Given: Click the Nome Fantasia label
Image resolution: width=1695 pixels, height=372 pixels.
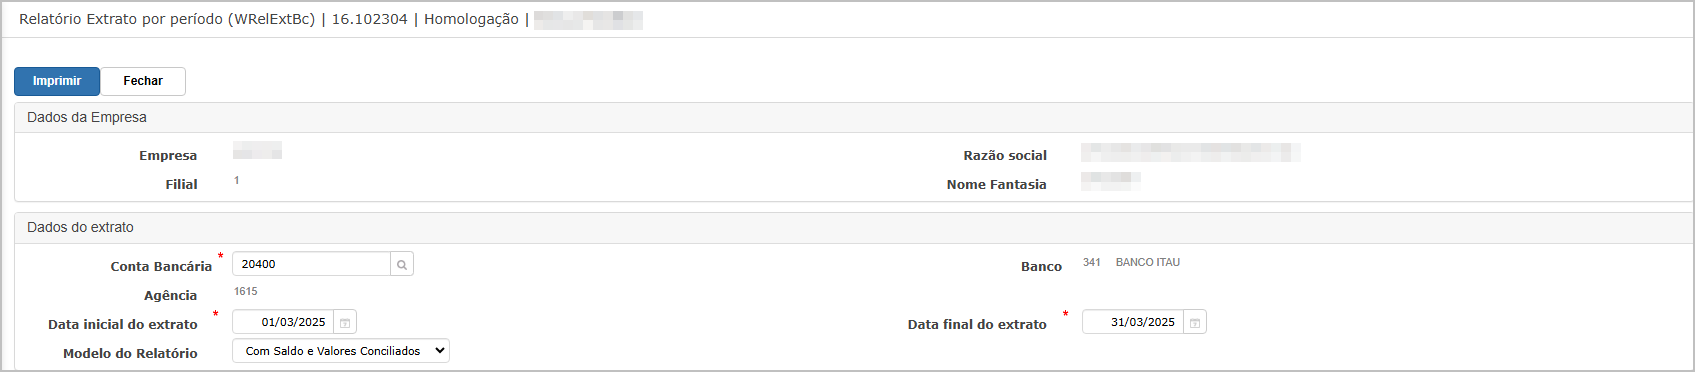Looking at the screenshot, I should (x=997, y=184).
